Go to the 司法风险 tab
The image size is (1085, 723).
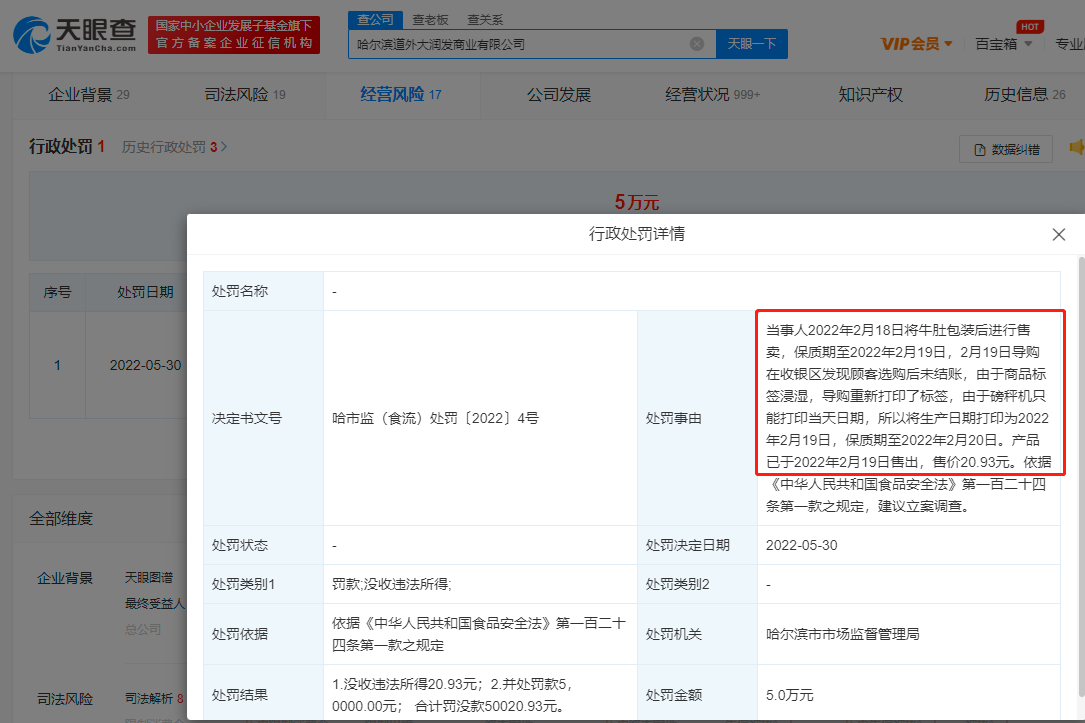[244, 95]
